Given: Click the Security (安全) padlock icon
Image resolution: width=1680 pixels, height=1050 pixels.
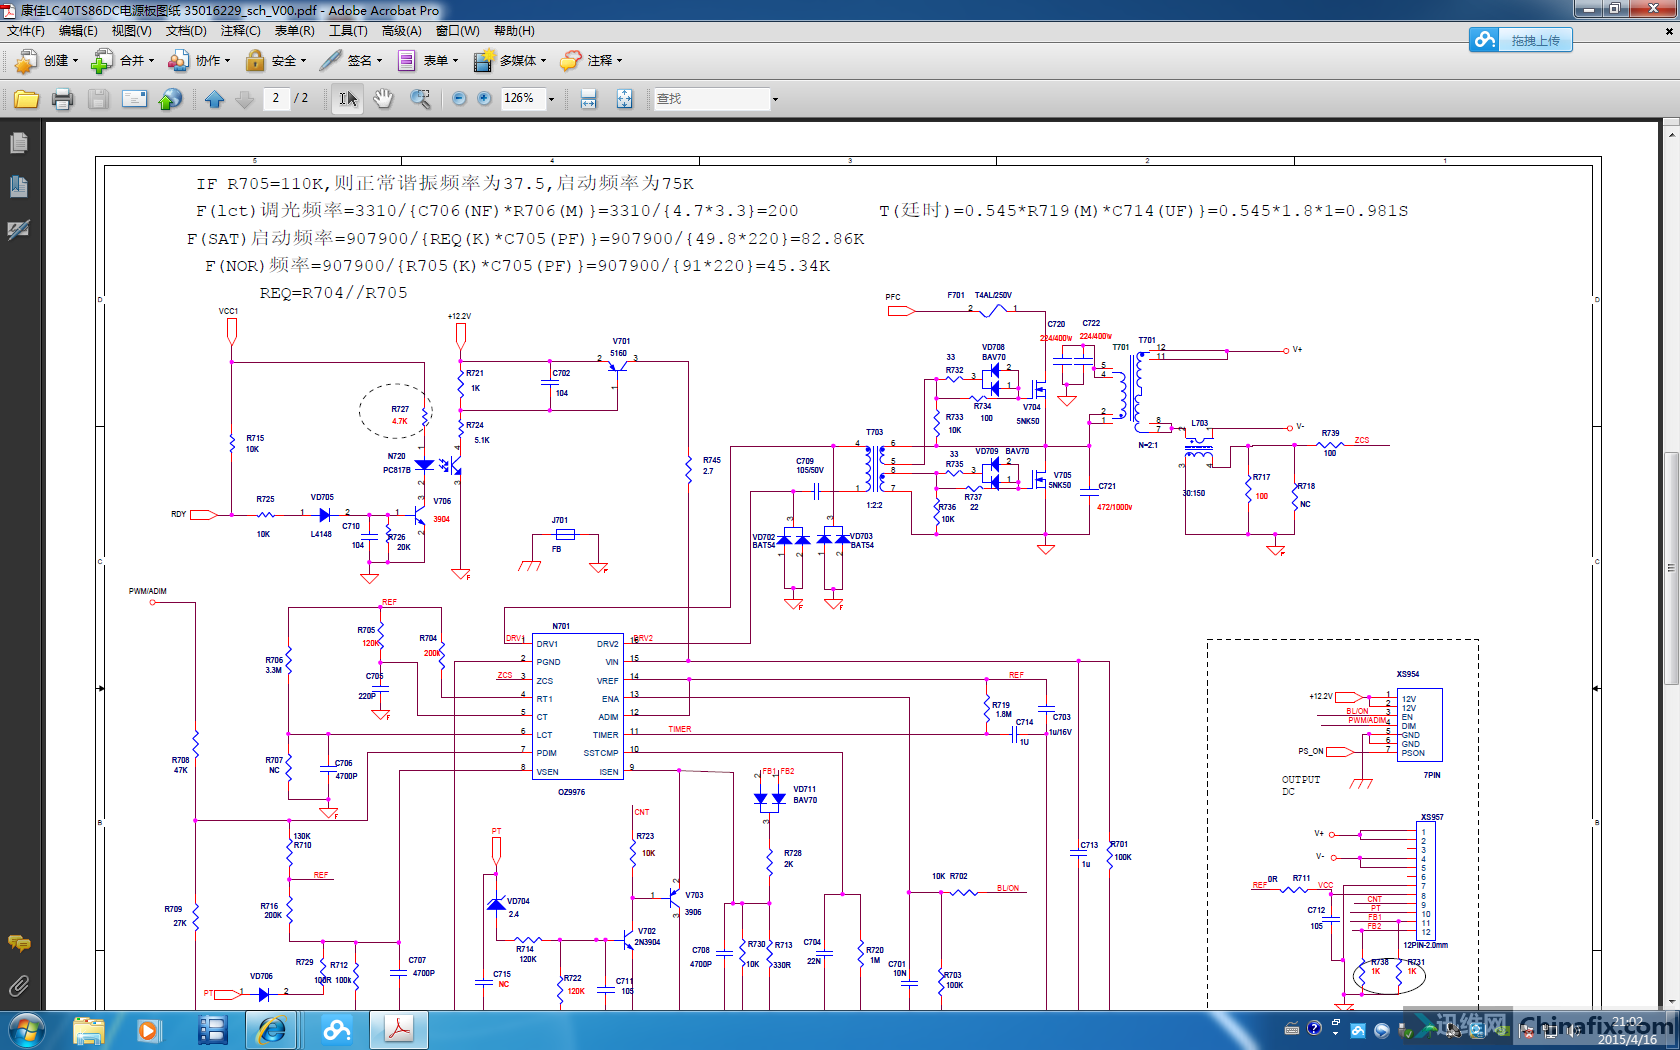Looking at the screenshot, I should pos(255,61).
